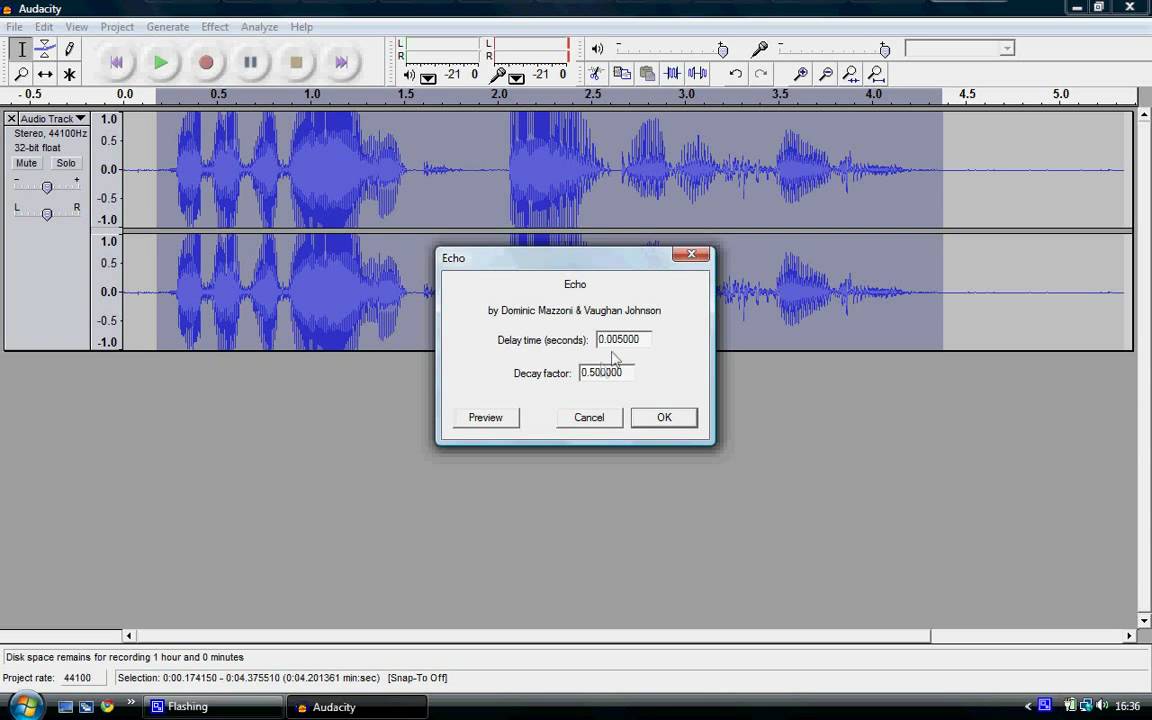
Task: Click the output volume slider
Action: click(x=672, y=48)
